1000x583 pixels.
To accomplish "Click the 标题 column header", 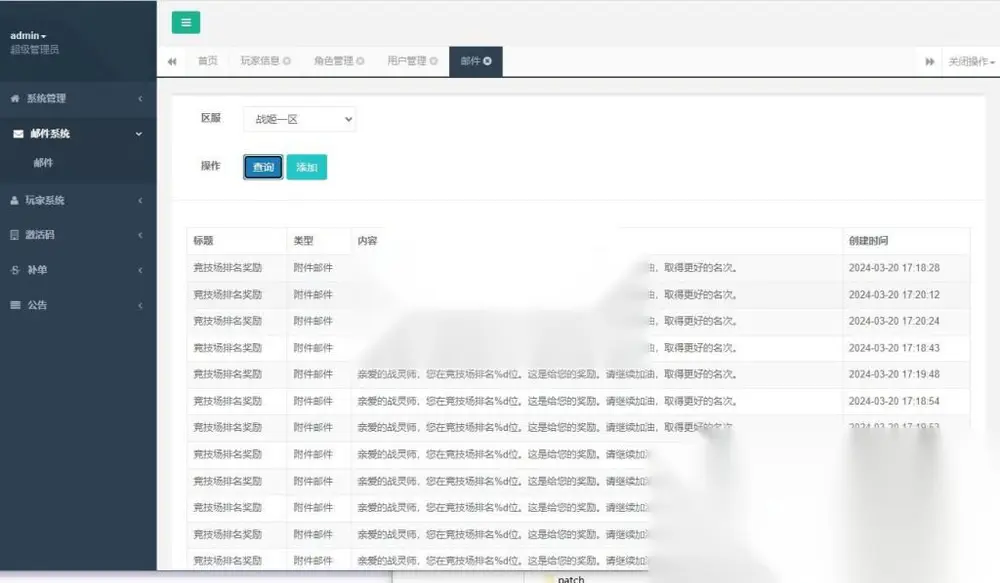I will click(x=203, y=240).
